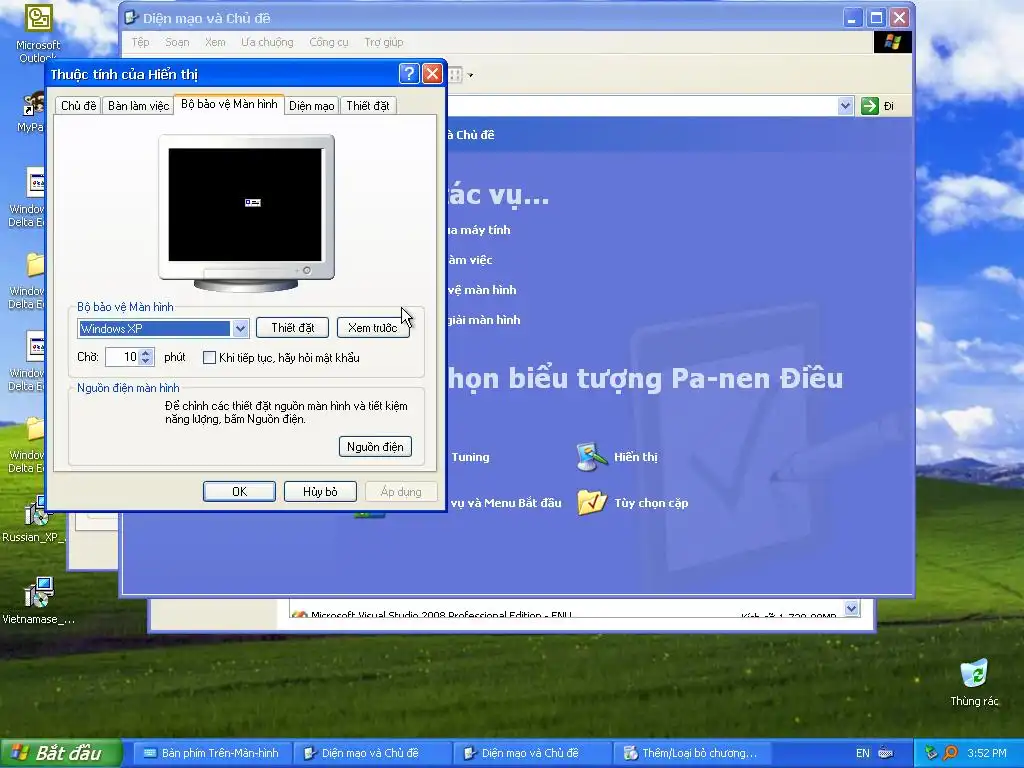The image size is (1024, 768).
Task: Click the Tuning link in control panel
Action: coord(470,457)
